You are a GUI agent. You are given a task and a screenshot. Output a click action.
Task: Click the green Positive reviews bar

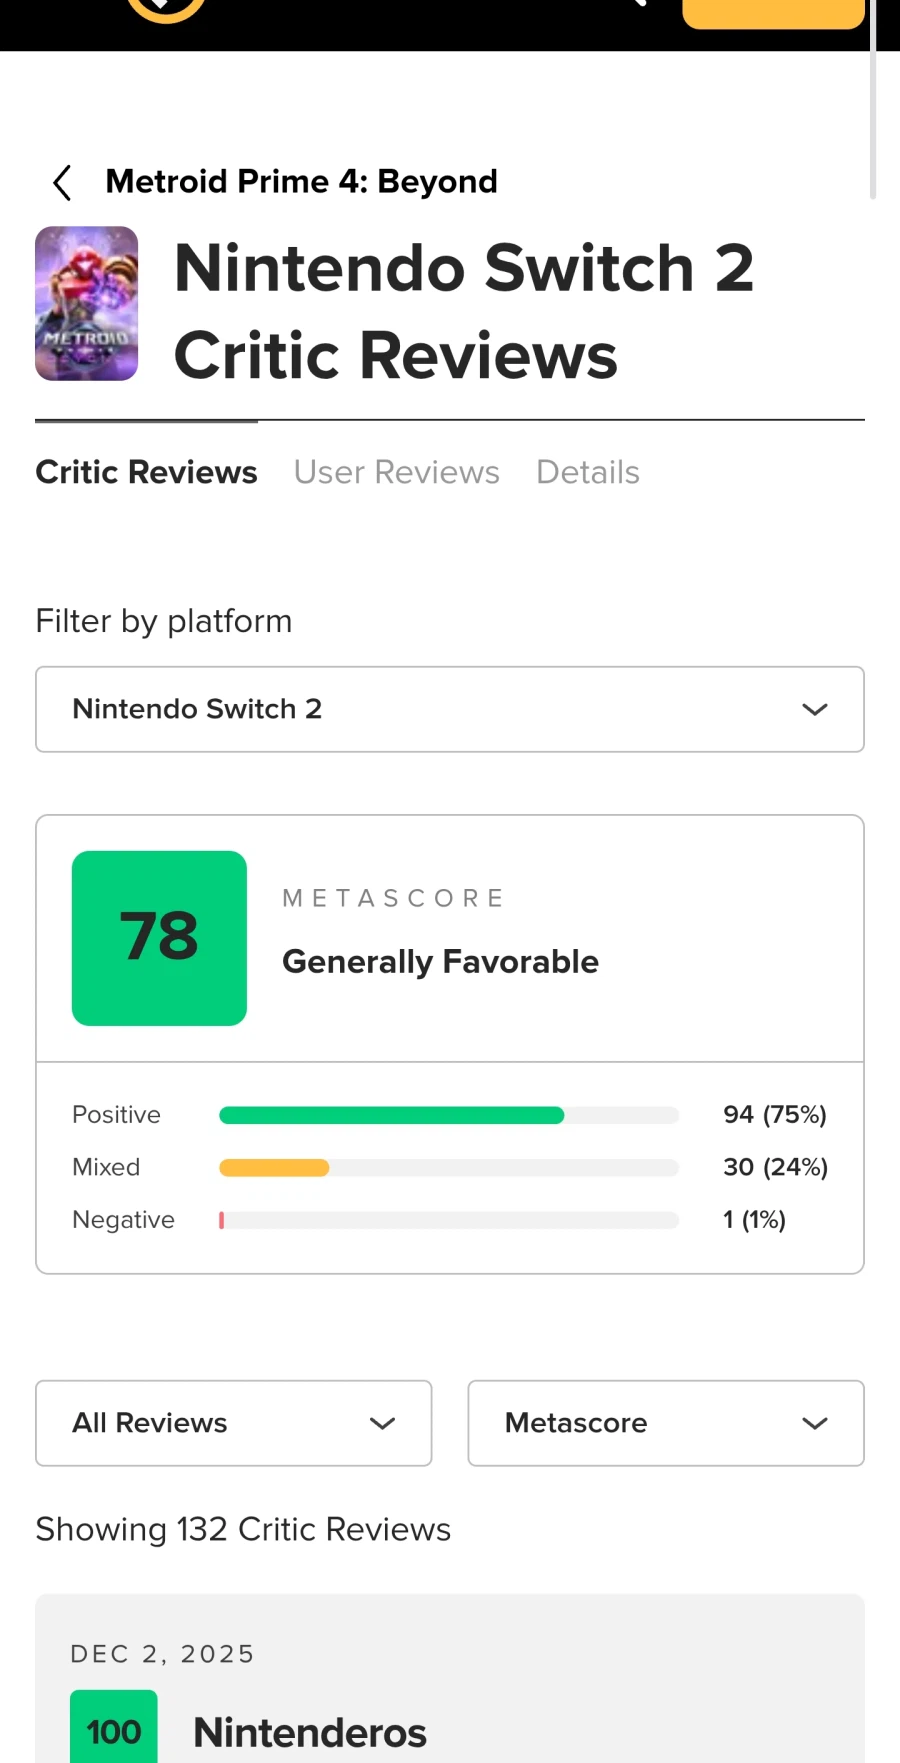[391, 1115]
